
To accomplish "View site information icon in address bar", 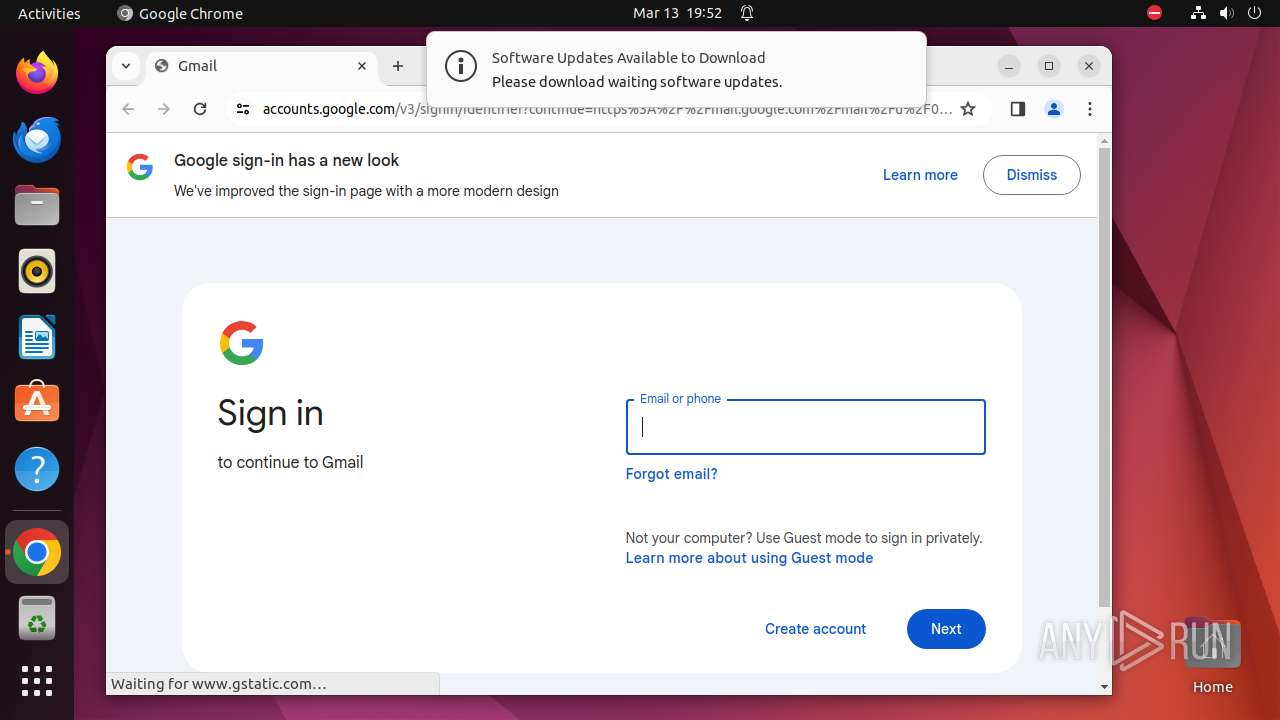I will coord(242,109).
